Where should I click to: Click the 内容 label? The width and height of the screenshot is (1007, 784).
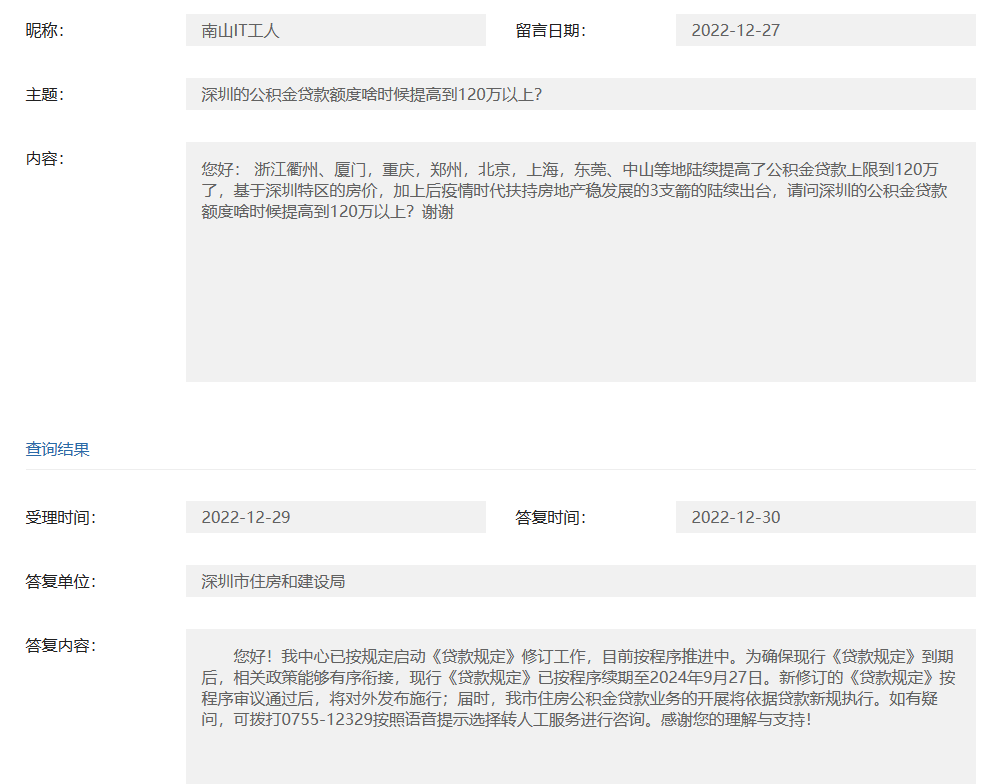coord(44,158)
